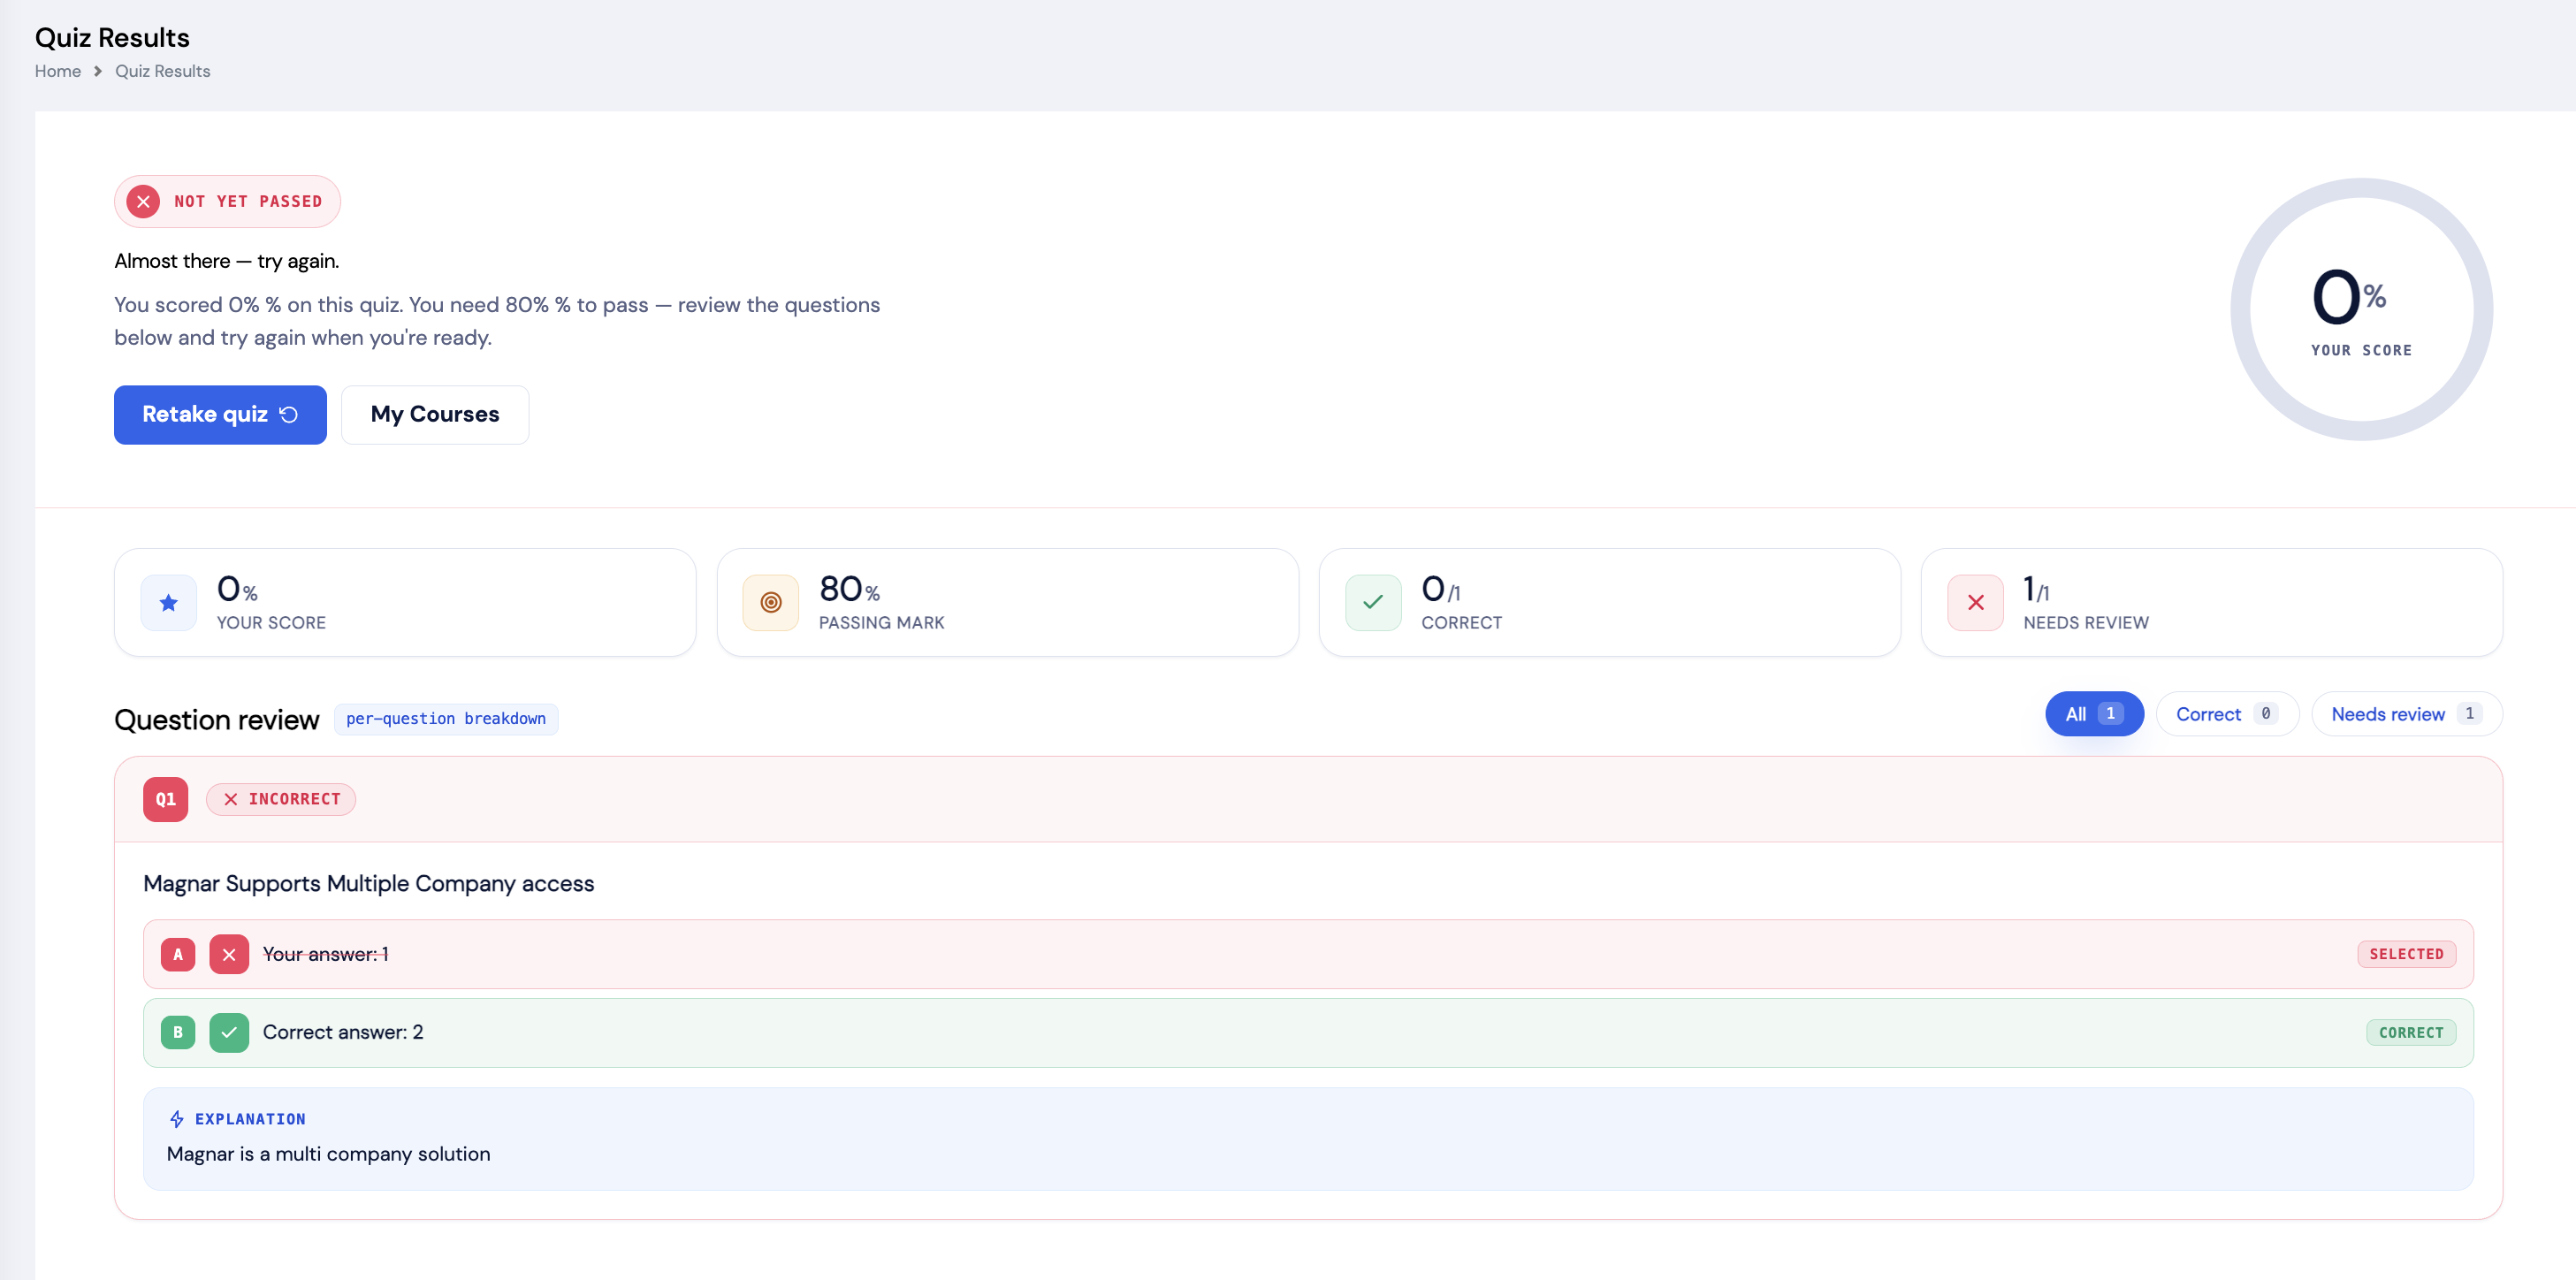The width and height of the screenshot is (2576, 1280).
Task: Click the 0/1 Correct value
Action: [1441, 589]
